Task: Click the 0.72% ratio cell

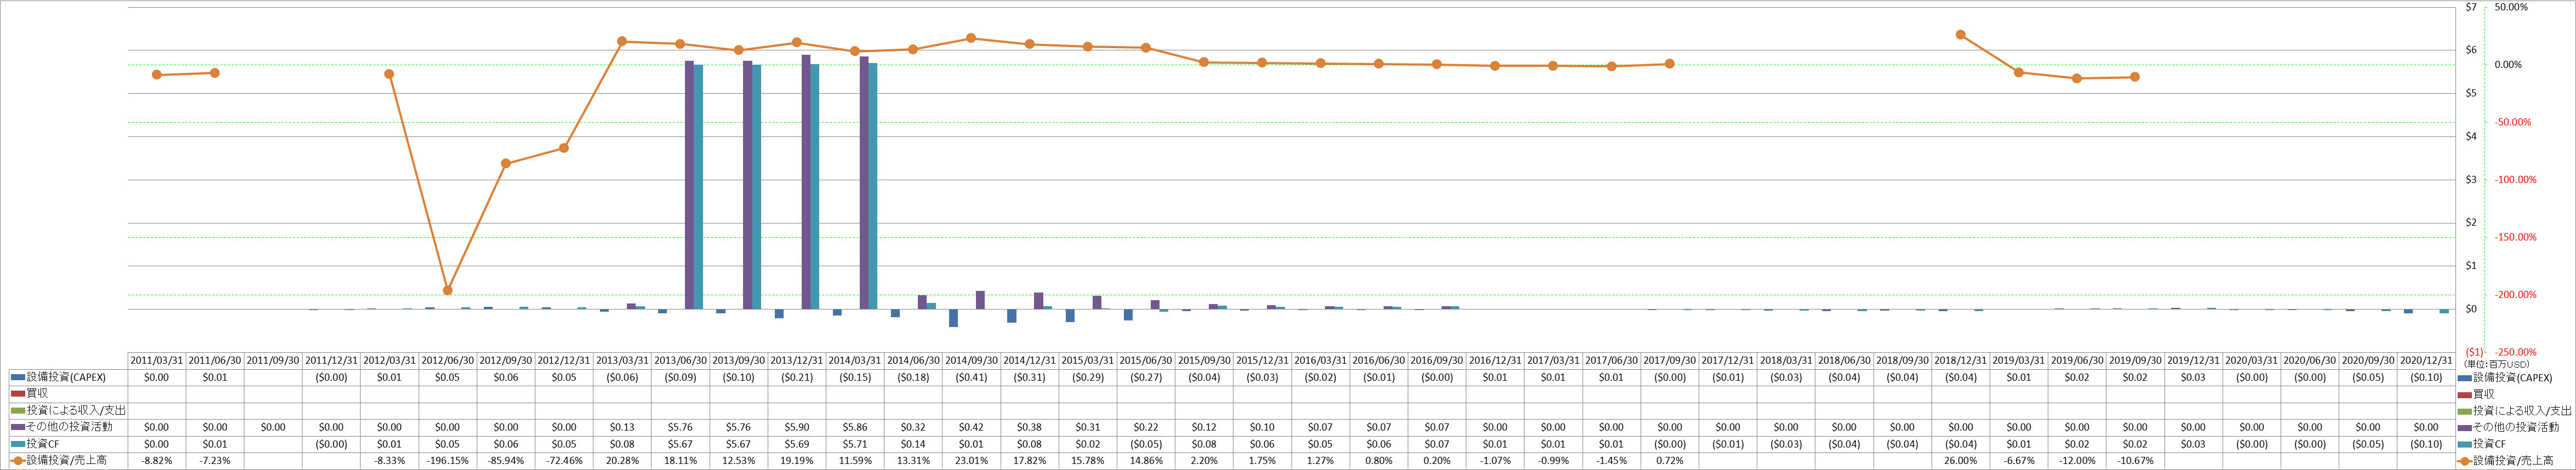Action: pyautogui.click(x=1670, y=461)
